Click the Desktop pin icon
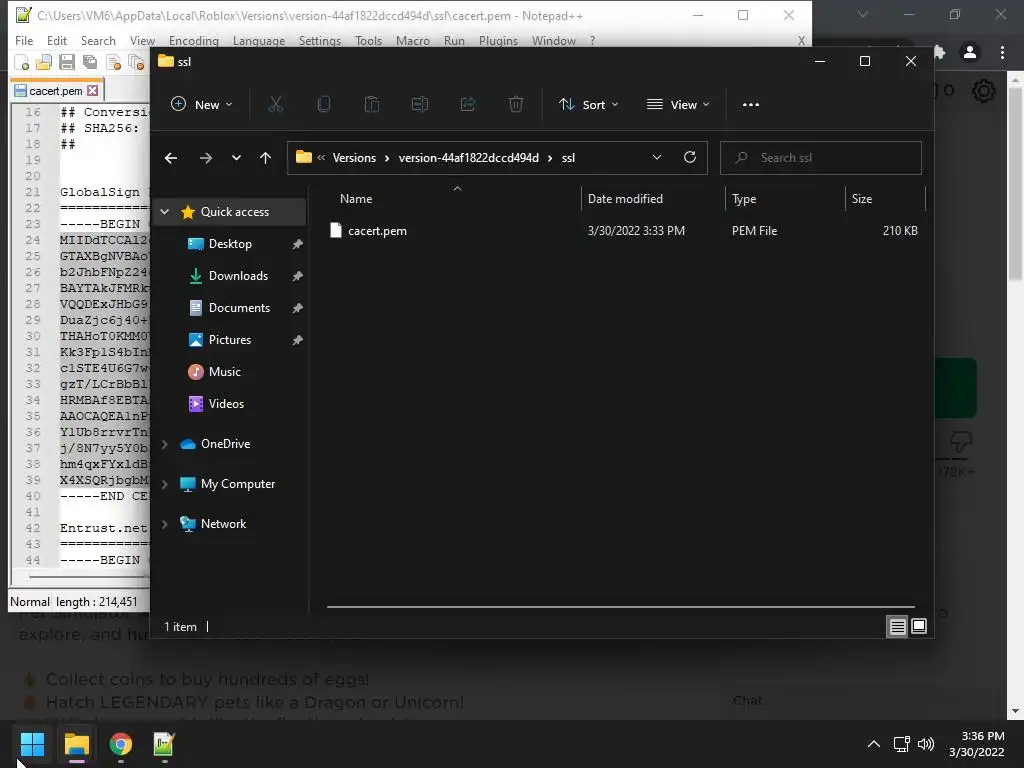The height and width of the screenshot is (768, 1024). point(297,244)
